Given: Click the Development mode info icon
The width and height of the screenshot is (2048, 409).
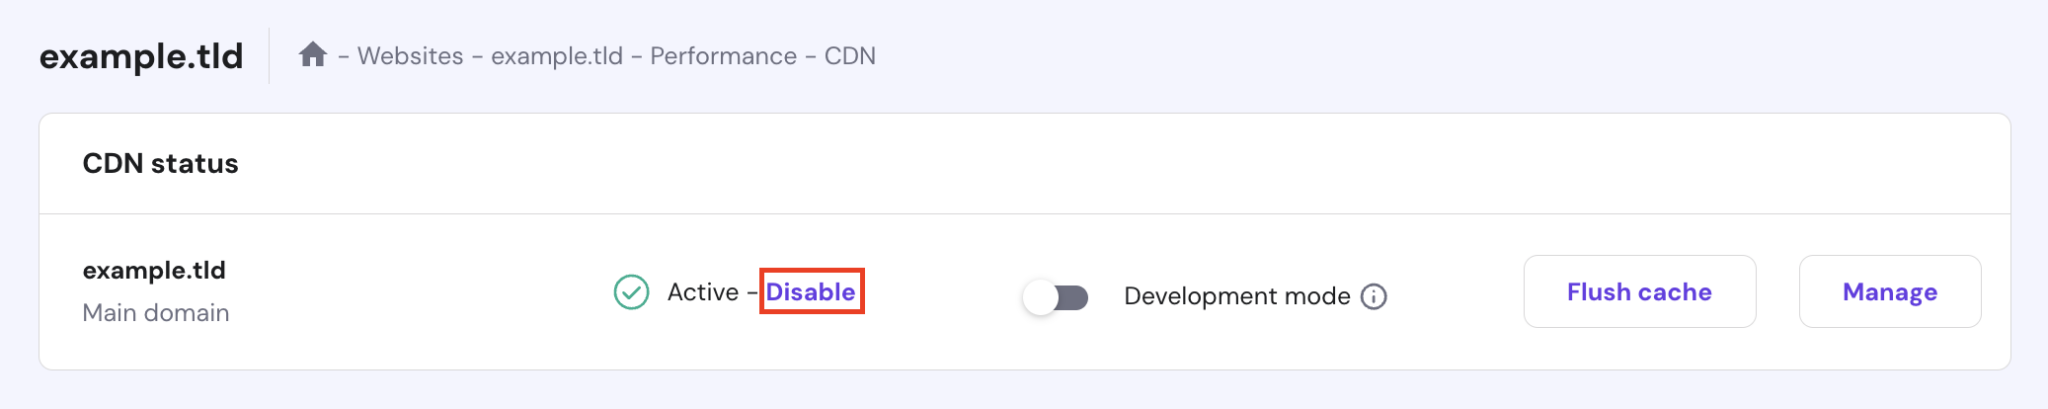Looking at the screenshot, I should (x=1374, y=297).
